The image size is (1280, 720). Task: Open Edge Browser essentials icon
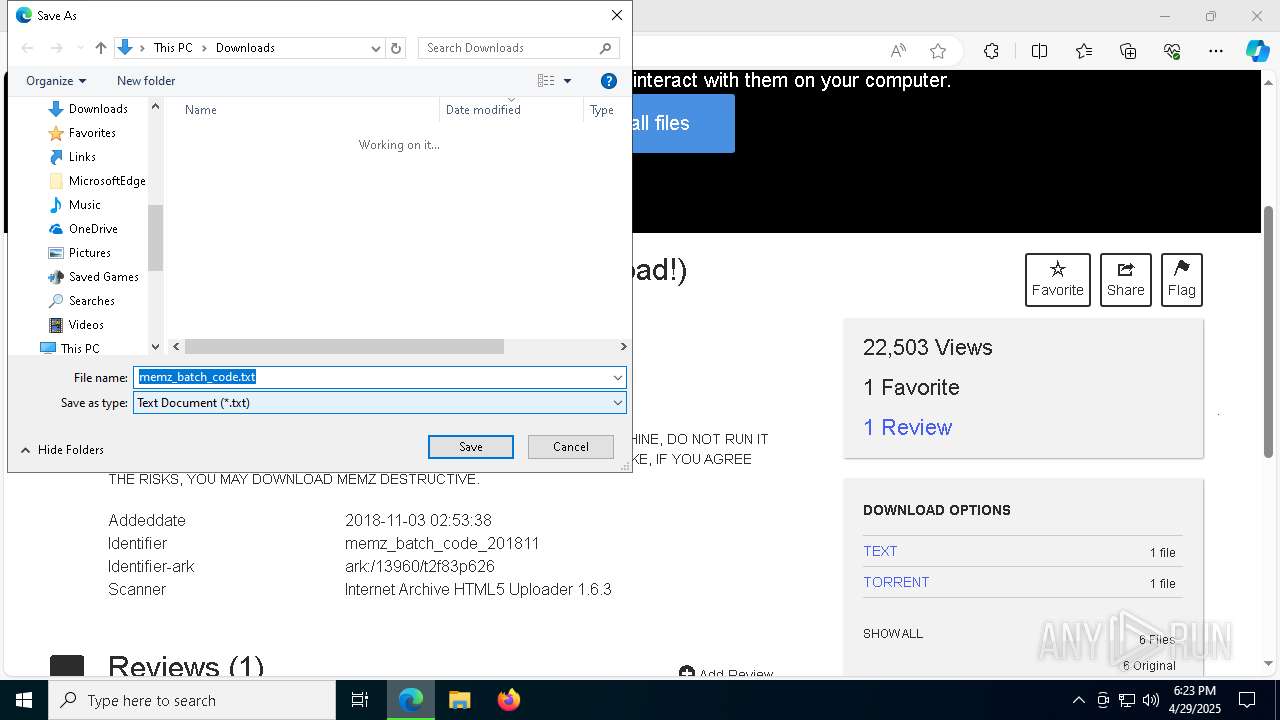[x=1172, y=51]
